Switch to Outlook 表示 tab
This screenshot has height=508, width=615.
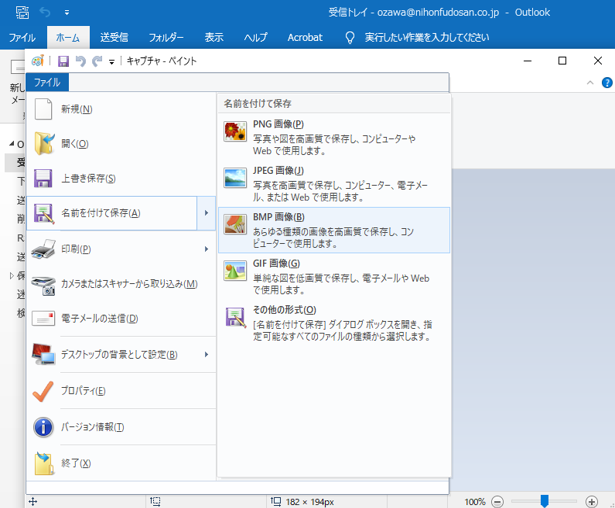214,38
